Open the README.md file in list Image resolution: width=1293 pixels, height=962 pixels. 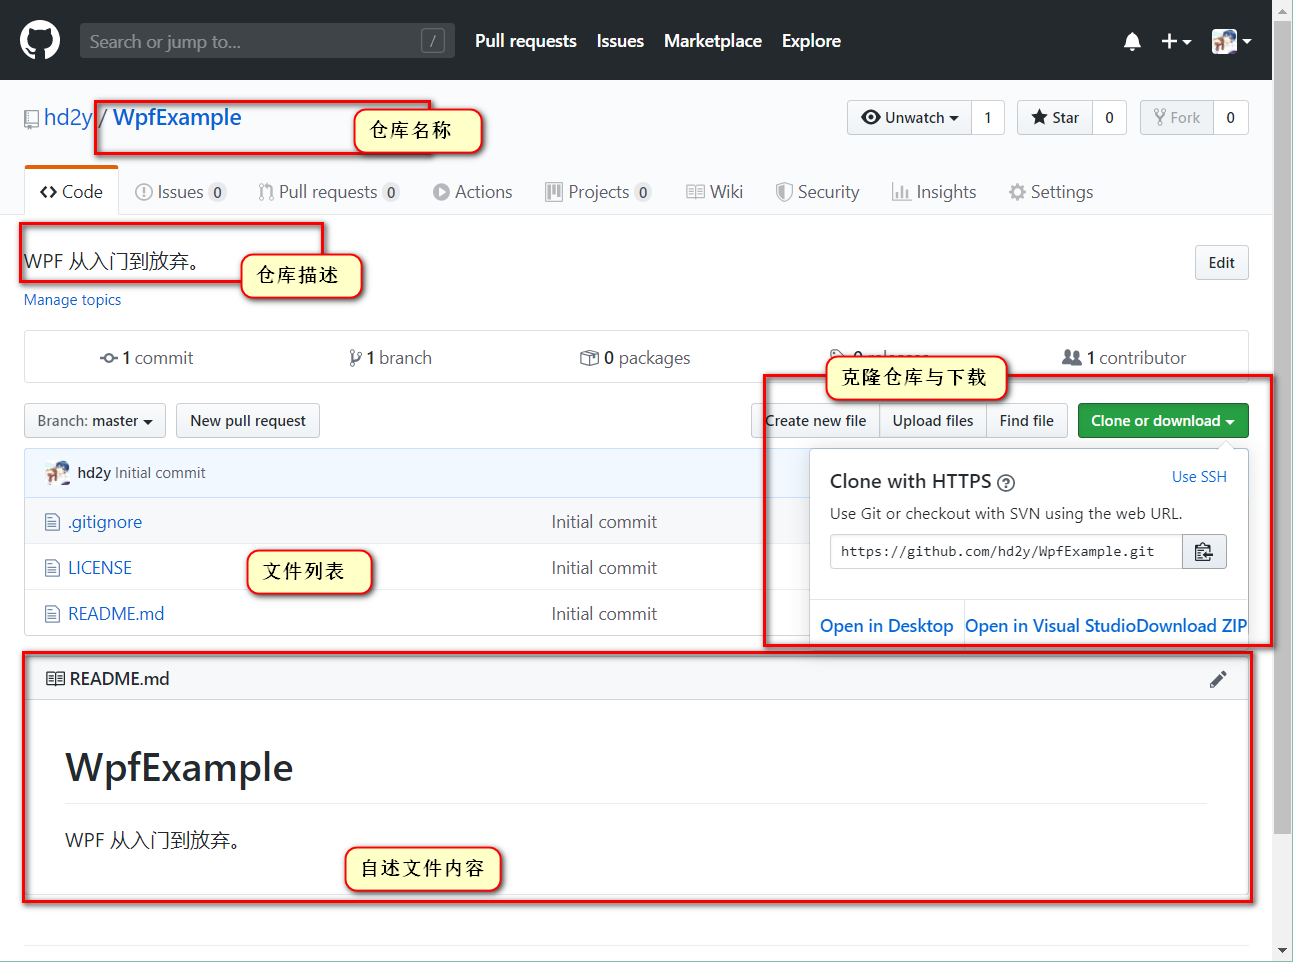click(x=116, y=614)
